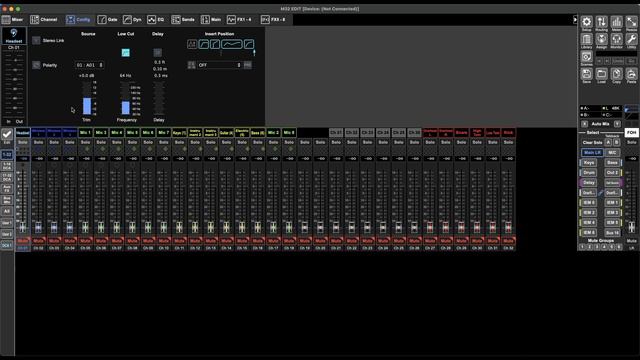This screenshot has width=640, height=360.
Task: Click mute group 1 button
Action: pos(583,247)
